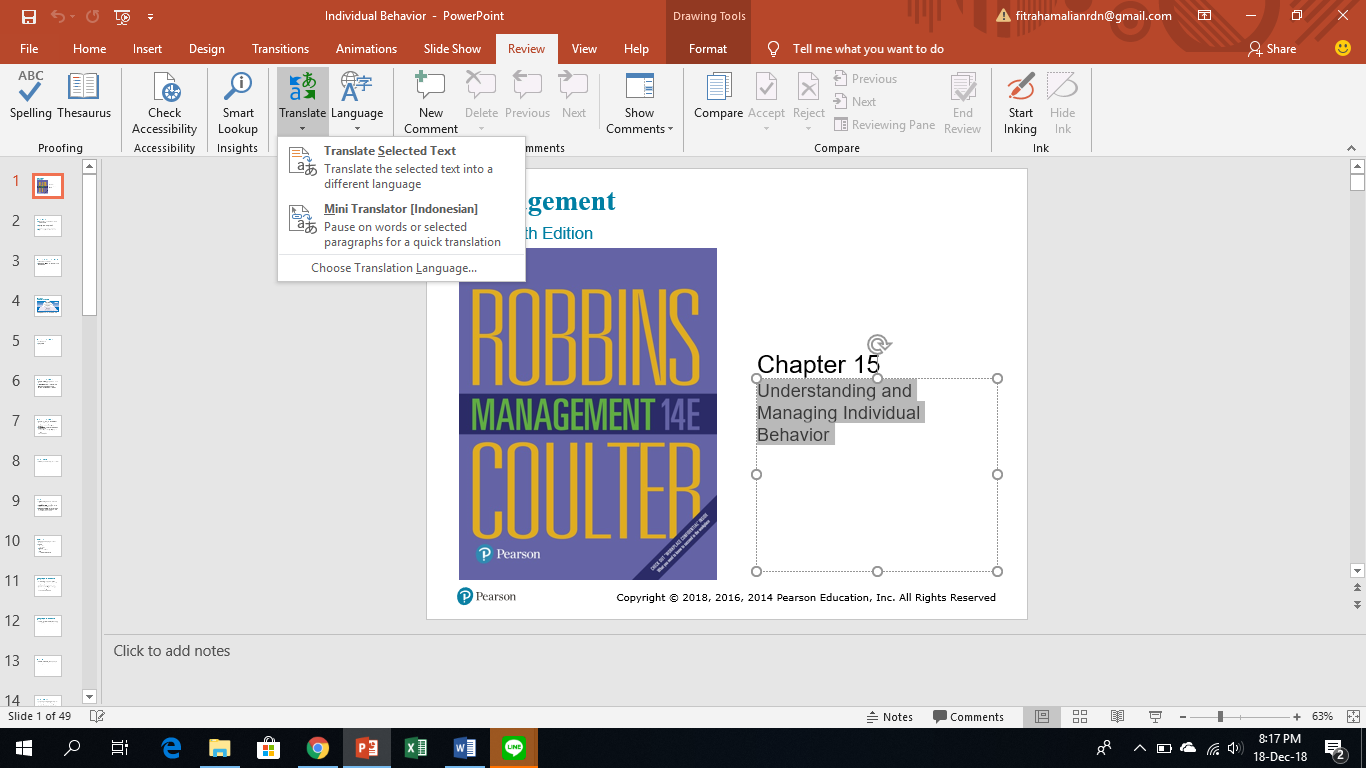The width and height of the screenshot is (1366, 768).
Task: Click the Share button
Action: pyautogui.click(x=1272, y=49)
